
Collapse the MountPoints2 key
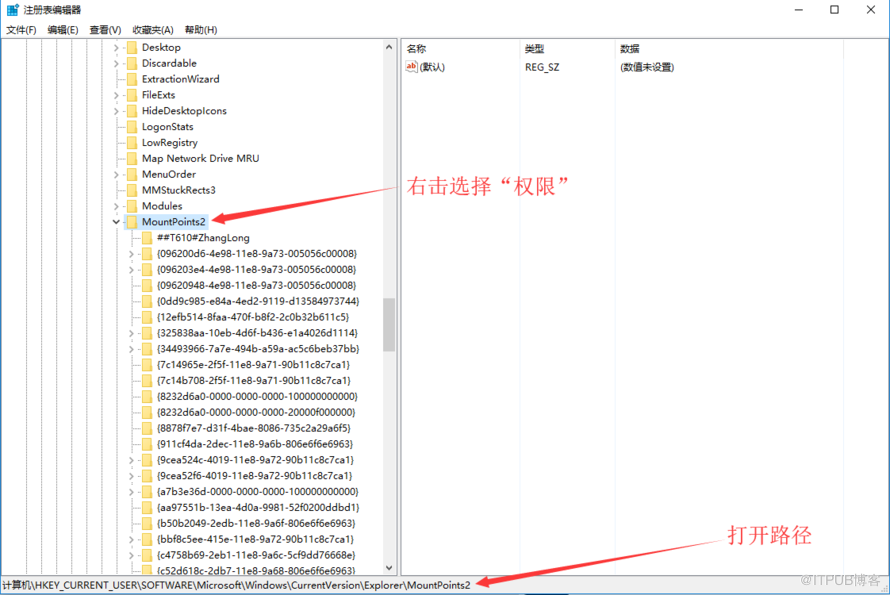[116, 222]
